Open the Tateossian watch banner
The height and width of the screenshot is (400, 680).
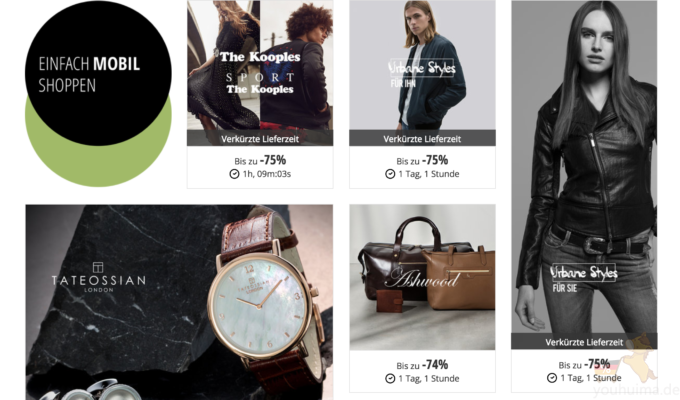[x=179, y=302]
